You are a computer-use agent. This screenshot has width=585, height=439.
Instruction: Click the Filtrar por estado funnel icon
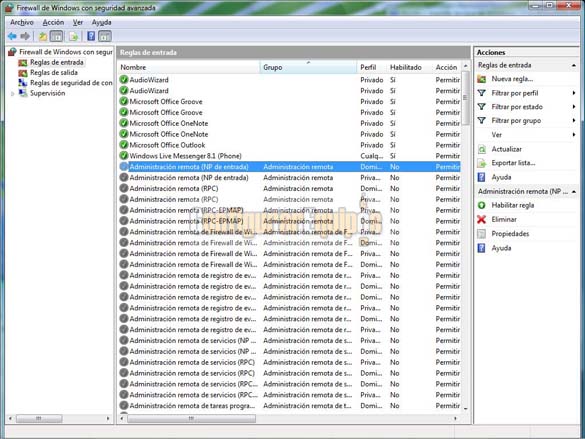click(x=482, y=107)
